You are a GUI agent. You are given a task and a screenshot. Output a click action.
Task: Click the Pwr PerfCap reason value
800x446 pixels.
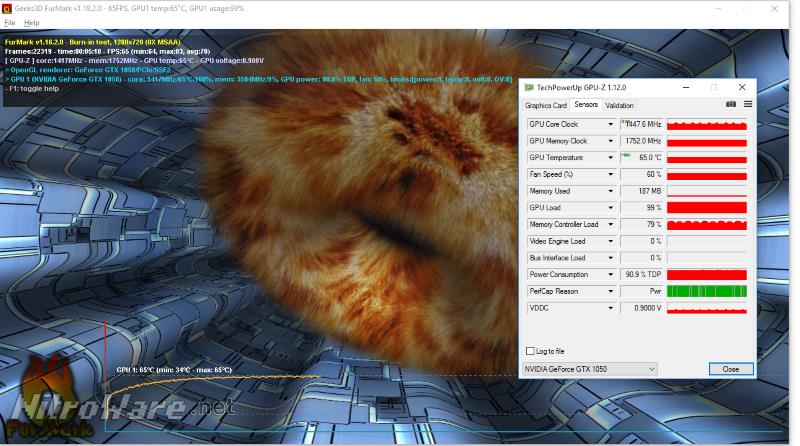click(x=642, y=291)
